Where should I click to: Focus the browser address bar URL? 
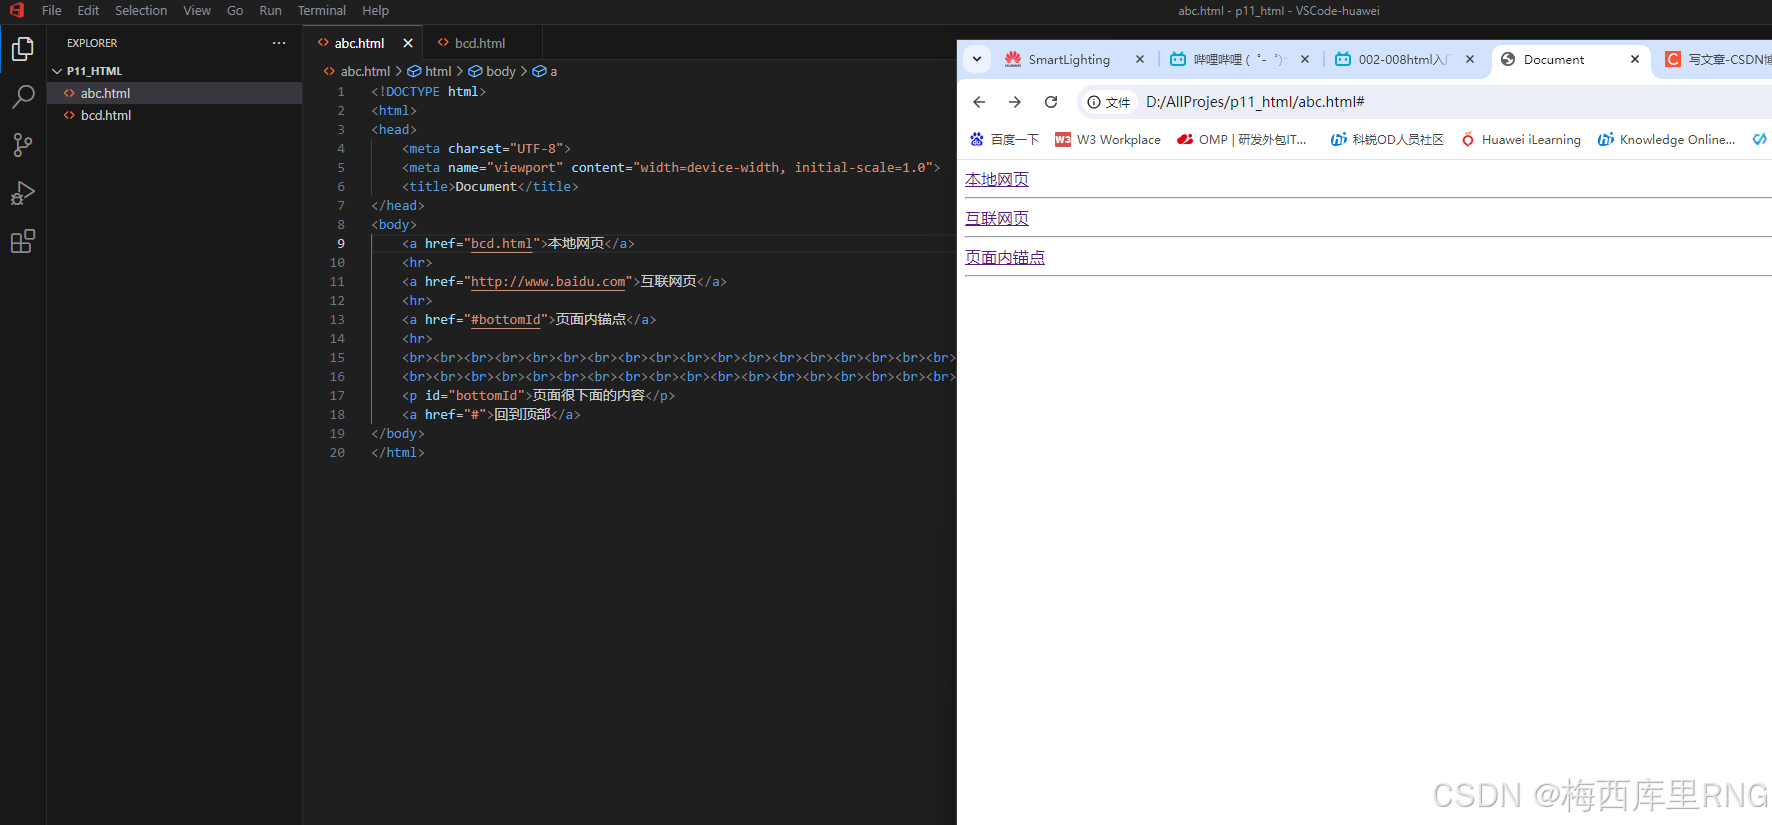coord(1255,102)
